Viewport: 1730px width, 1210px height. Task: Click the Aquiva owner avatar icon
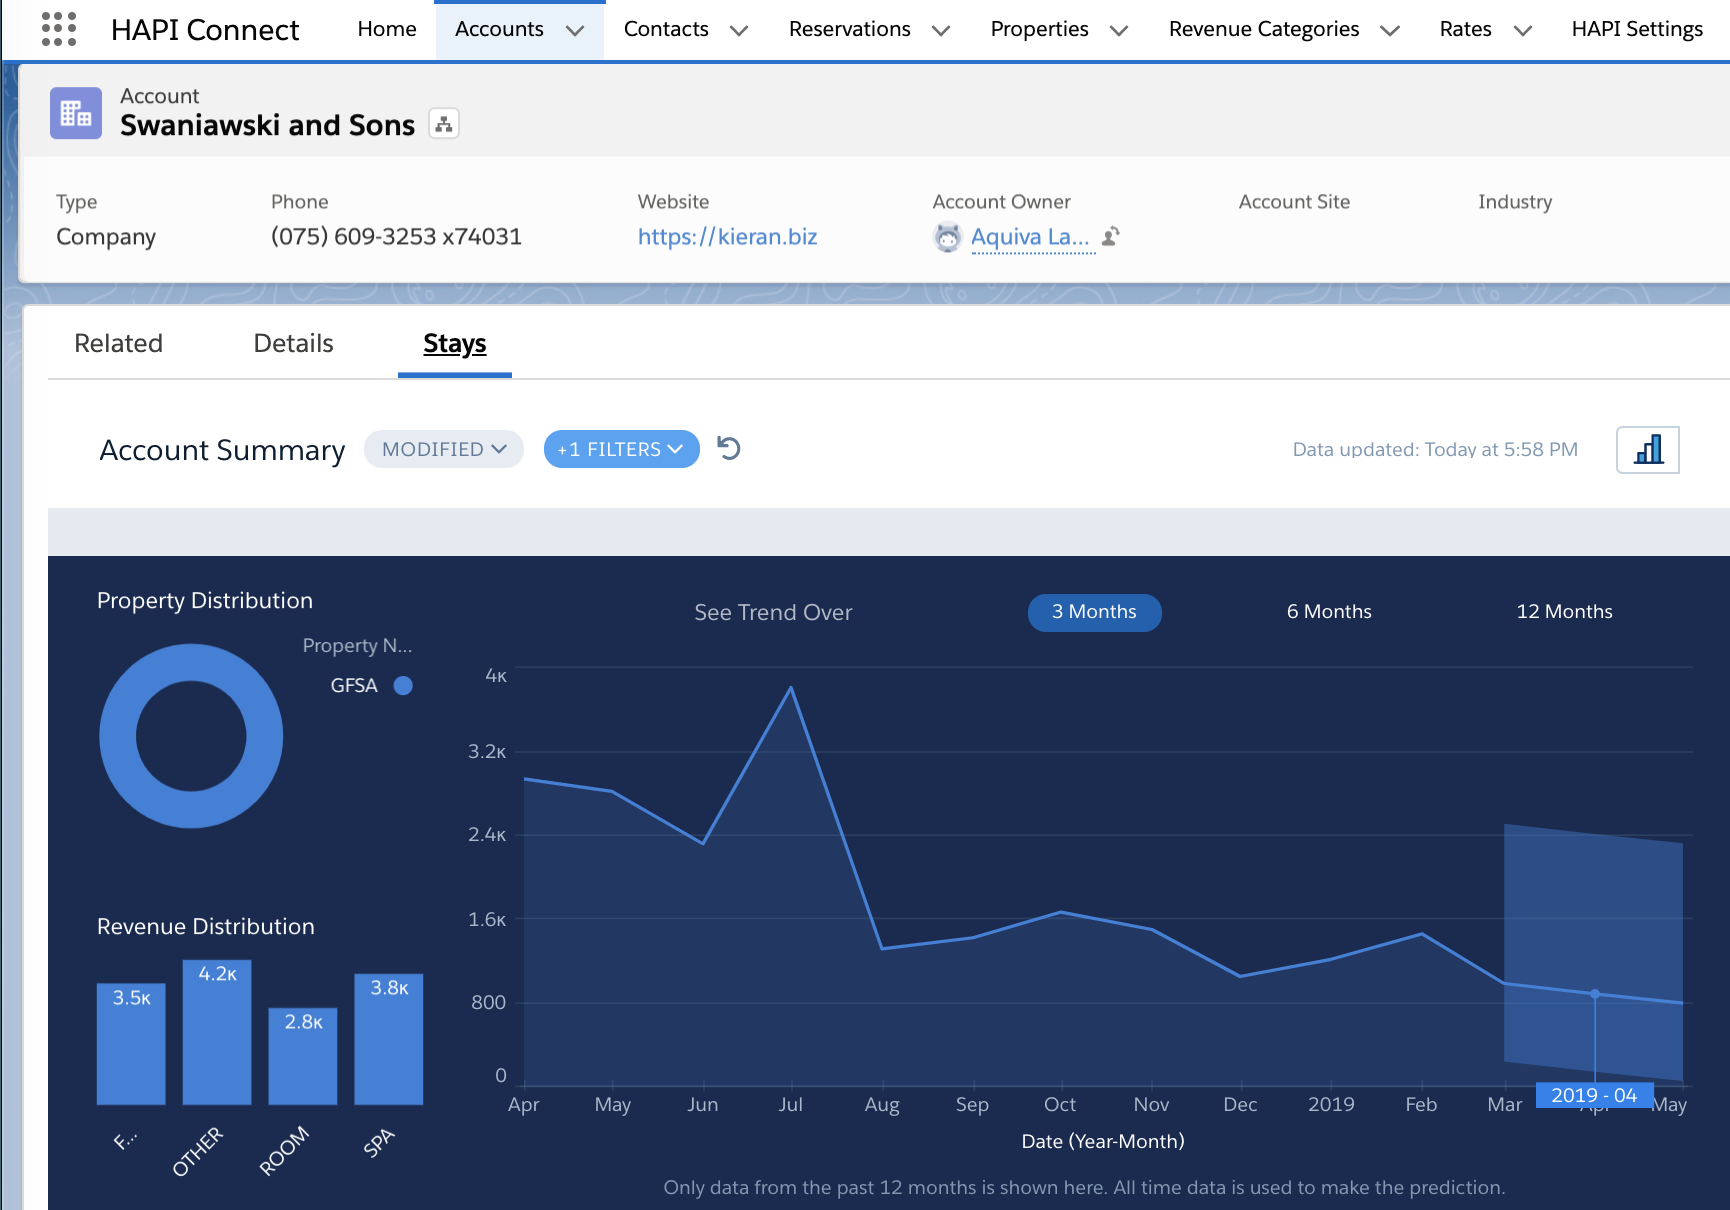point(947,237)
